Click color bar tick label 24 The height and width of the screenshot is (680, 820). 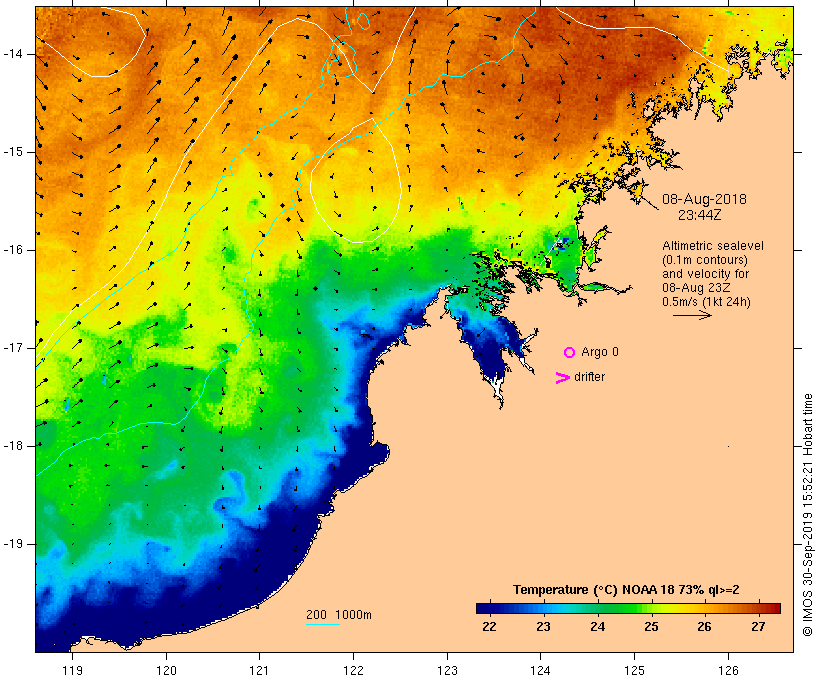coord(598,627)
